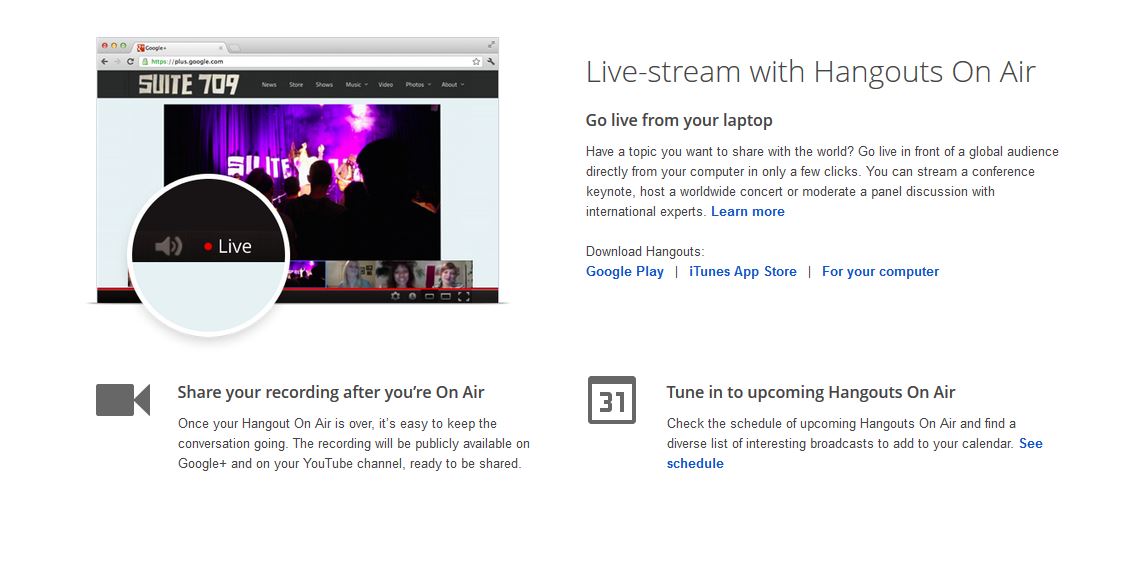Open a new tab beside Google+

point(235,48)
